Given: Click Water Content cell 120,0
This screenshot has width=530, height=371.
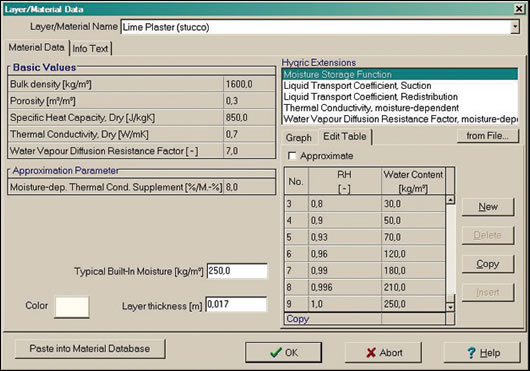Looking at the screenshot, I should point(413,254).
